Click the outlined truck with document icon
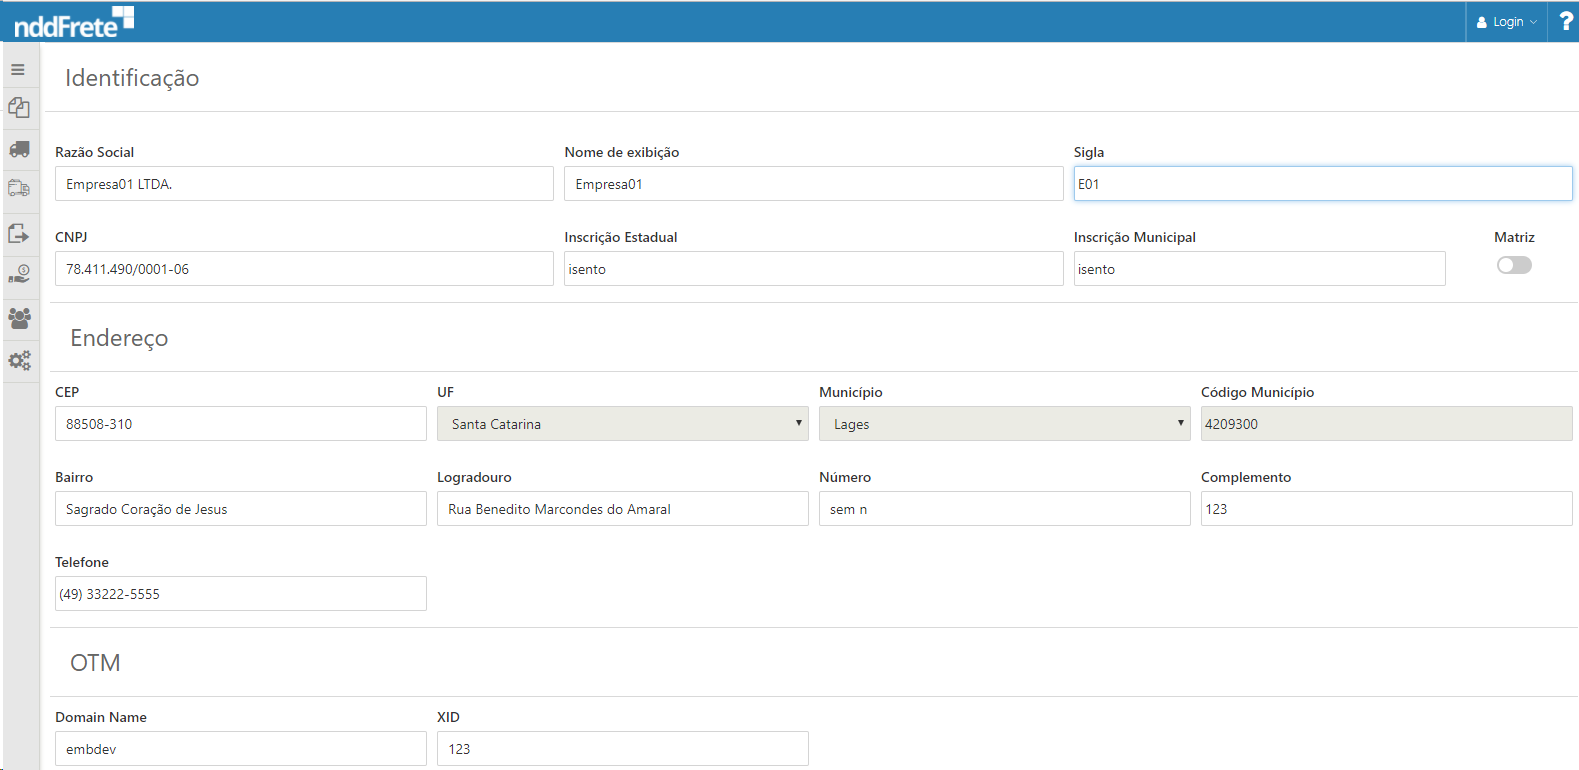This screenshot has width=1579, height=770. click(19, 188)
